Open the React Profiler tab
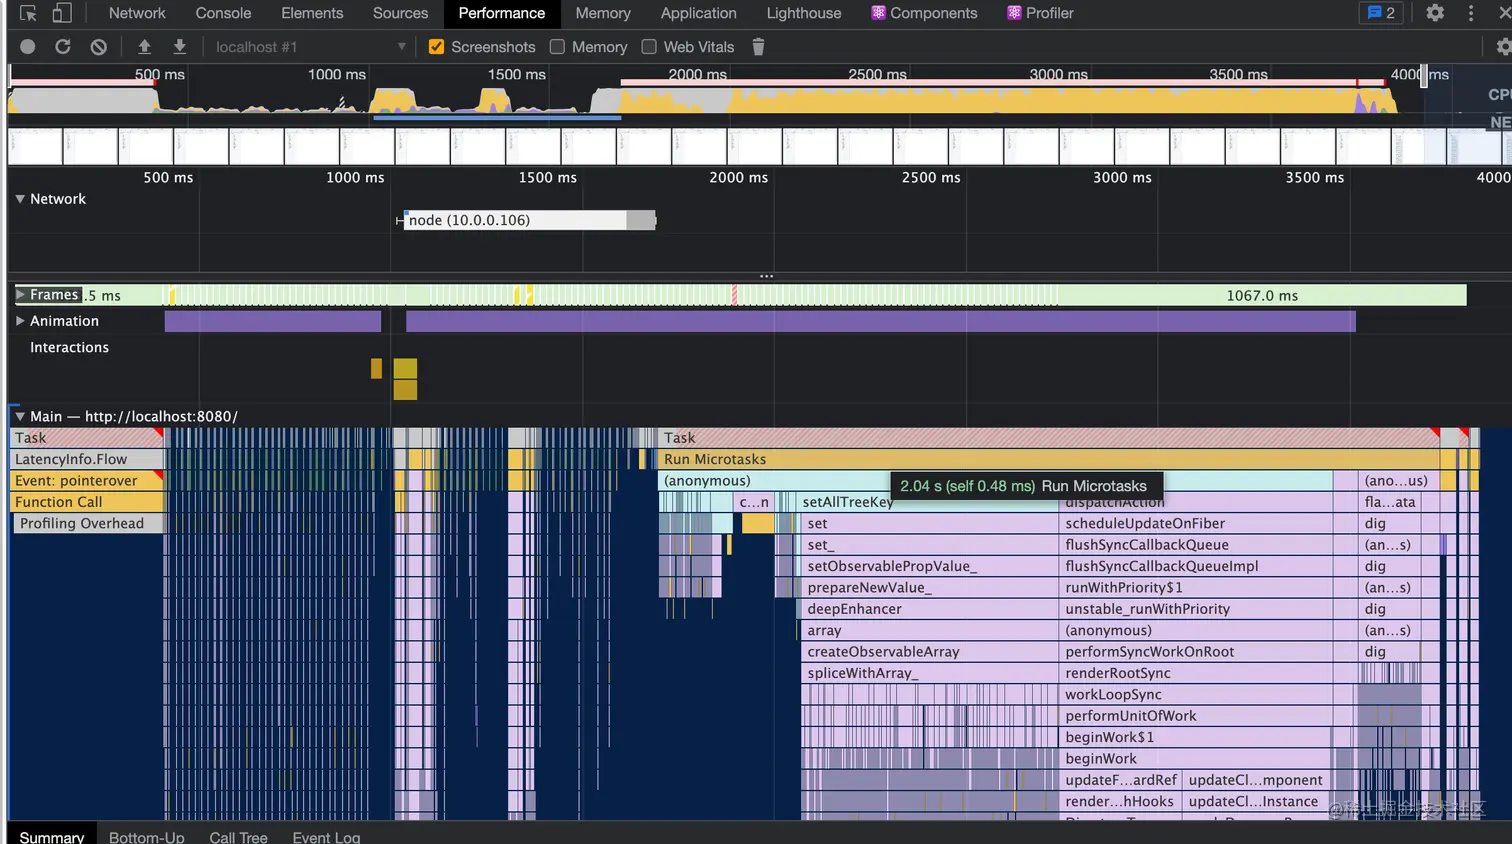This screenshot has height=844, width=1512. tap(1040, 13)
